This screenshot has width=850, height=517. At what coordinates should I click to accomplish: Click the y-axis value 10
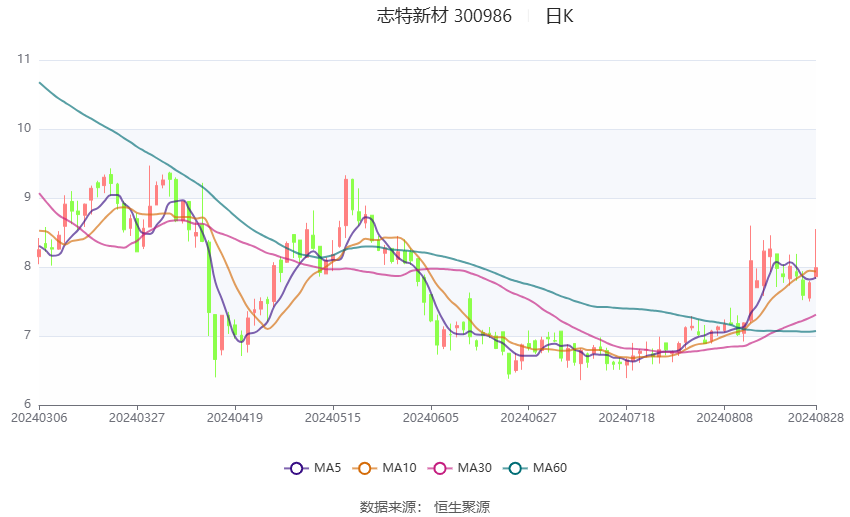24,128
